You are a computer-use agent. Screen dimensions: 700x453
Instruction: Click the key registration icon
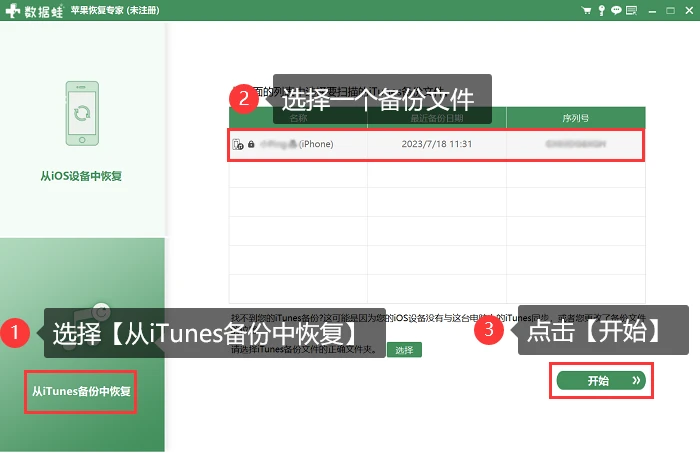(601, 10)
